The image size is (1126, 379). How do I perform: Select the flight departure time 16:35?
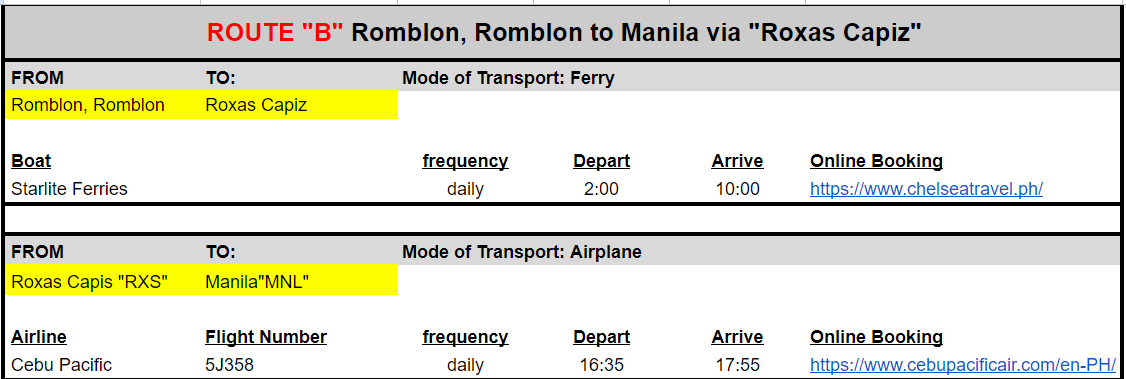601,365
